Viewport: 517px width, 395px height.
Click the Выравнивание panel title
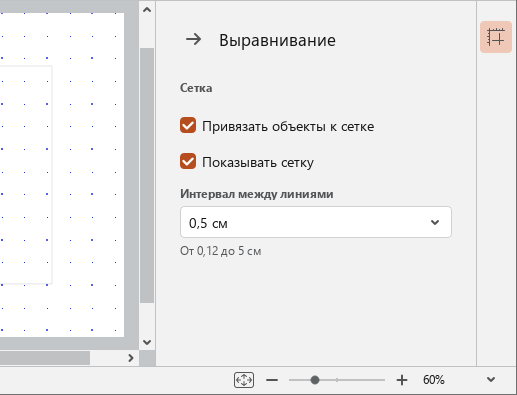[x=277, y=40]
